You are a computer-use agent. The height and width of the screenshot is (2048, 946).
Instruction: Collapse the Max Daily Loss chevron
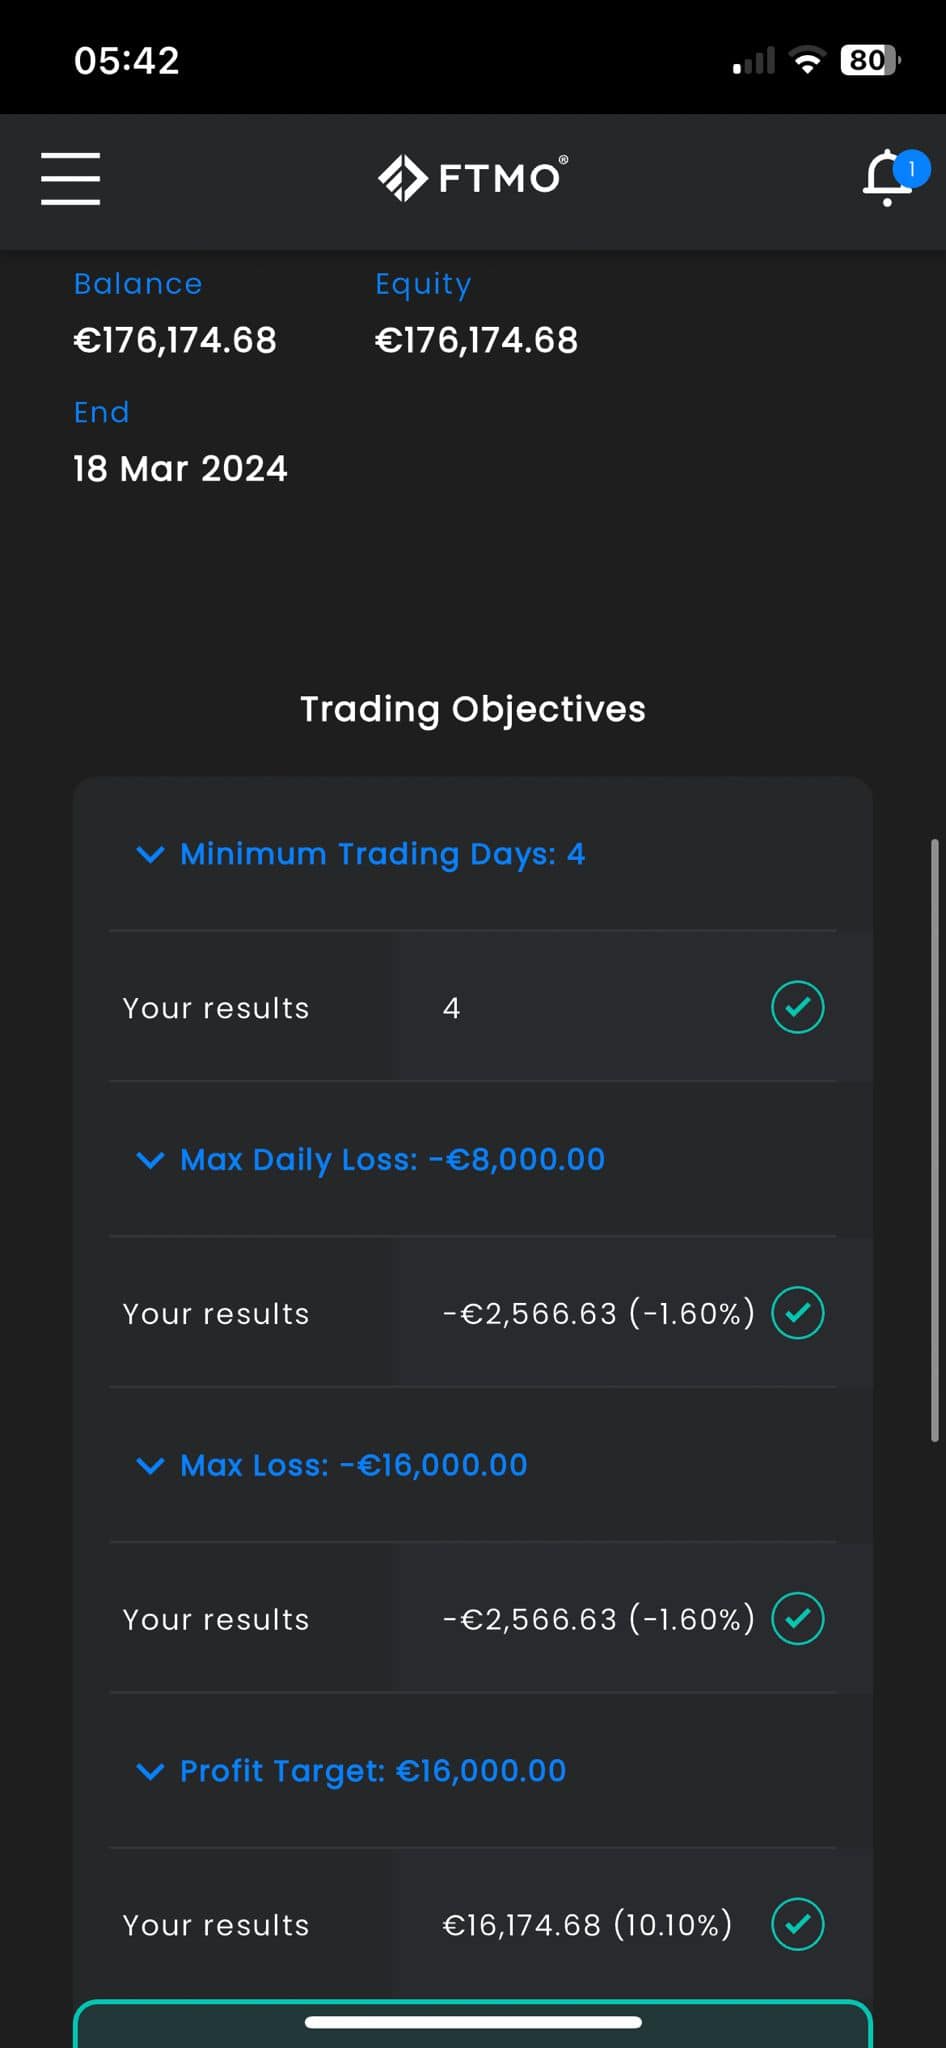pos(150,1160)
